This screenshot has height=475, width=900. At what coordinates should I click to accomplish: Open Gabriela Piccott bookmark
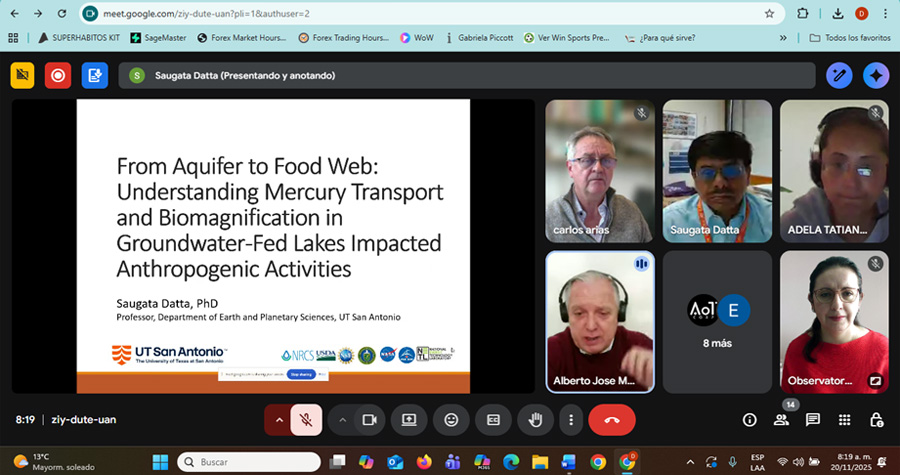point(479,38)
